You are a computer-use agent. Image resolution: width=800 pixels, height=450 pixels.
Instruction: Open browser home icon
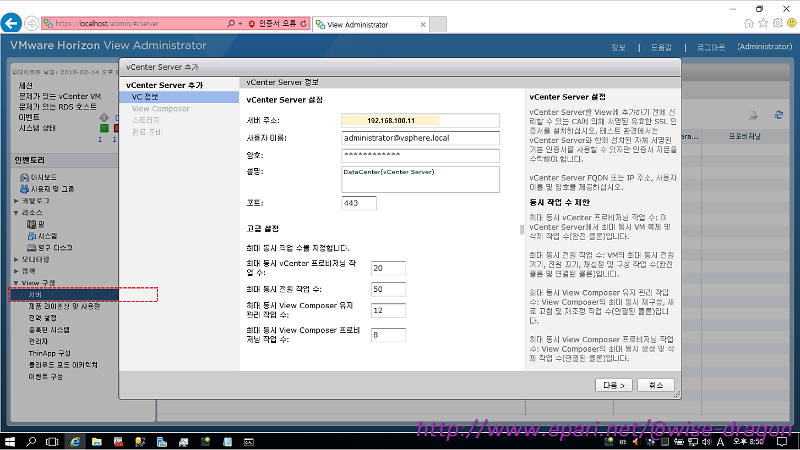click(748, 23)
